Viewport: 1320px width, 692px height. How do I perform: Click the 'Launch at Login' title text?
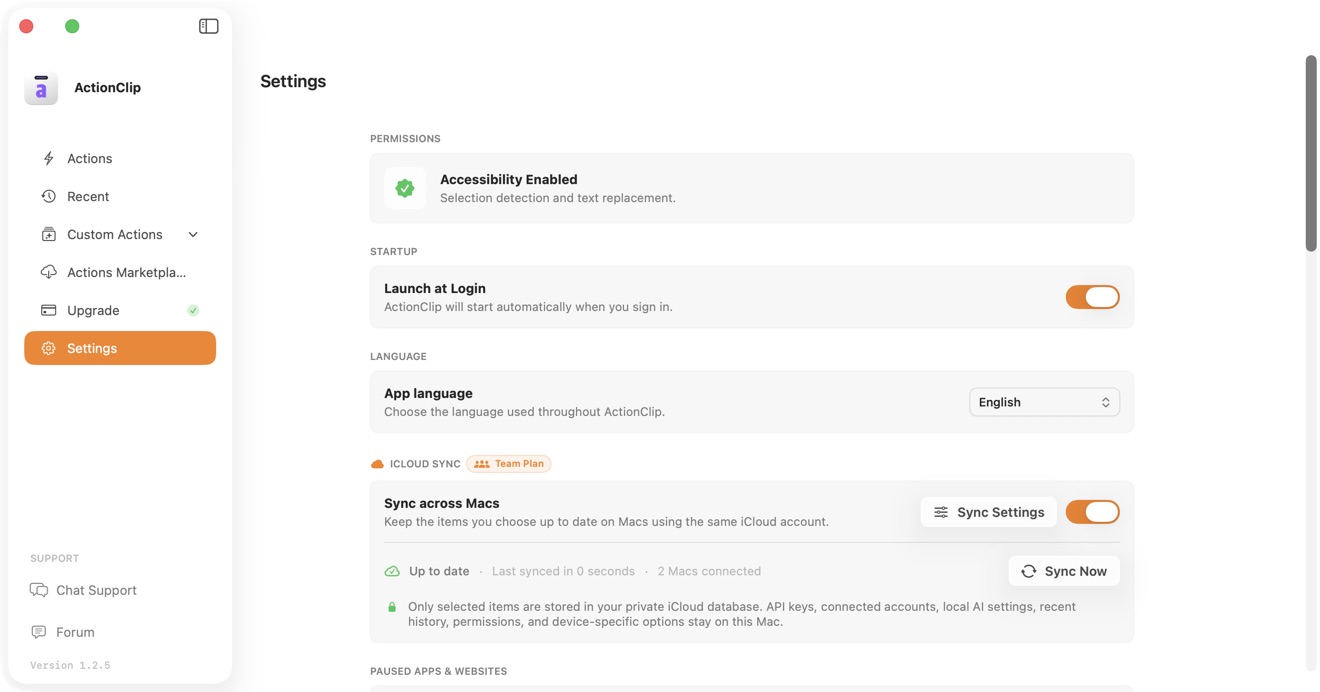point(435,288)
